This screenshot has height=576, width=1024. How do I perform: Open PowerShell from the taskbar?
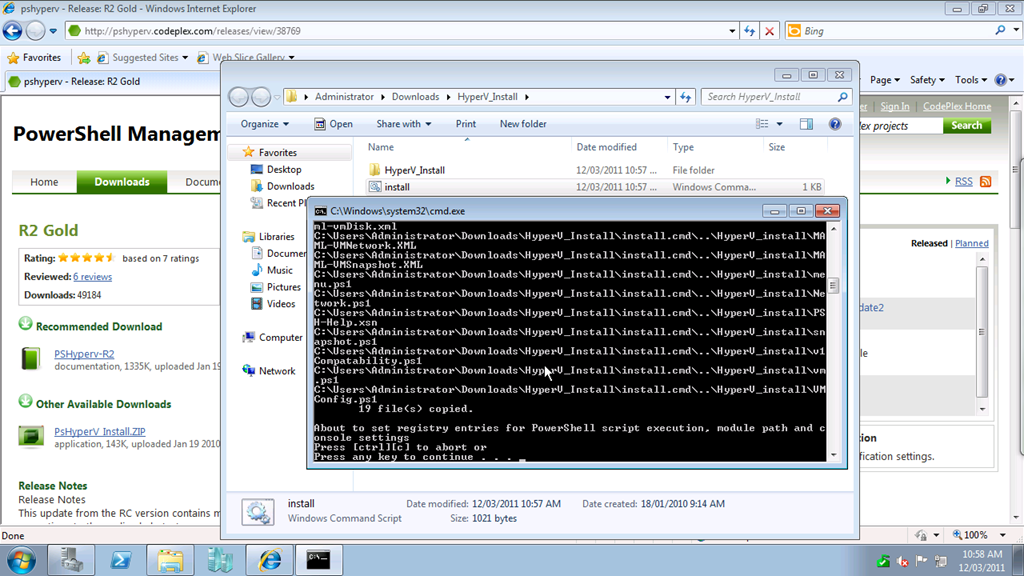(120, 560)
